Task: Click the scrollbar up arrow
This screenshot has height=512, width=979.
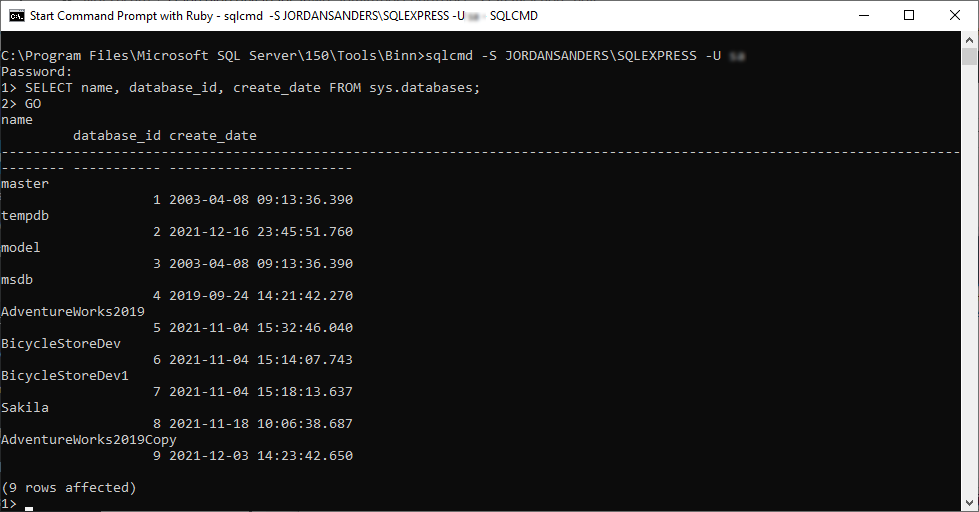Action: pos(969,39)
